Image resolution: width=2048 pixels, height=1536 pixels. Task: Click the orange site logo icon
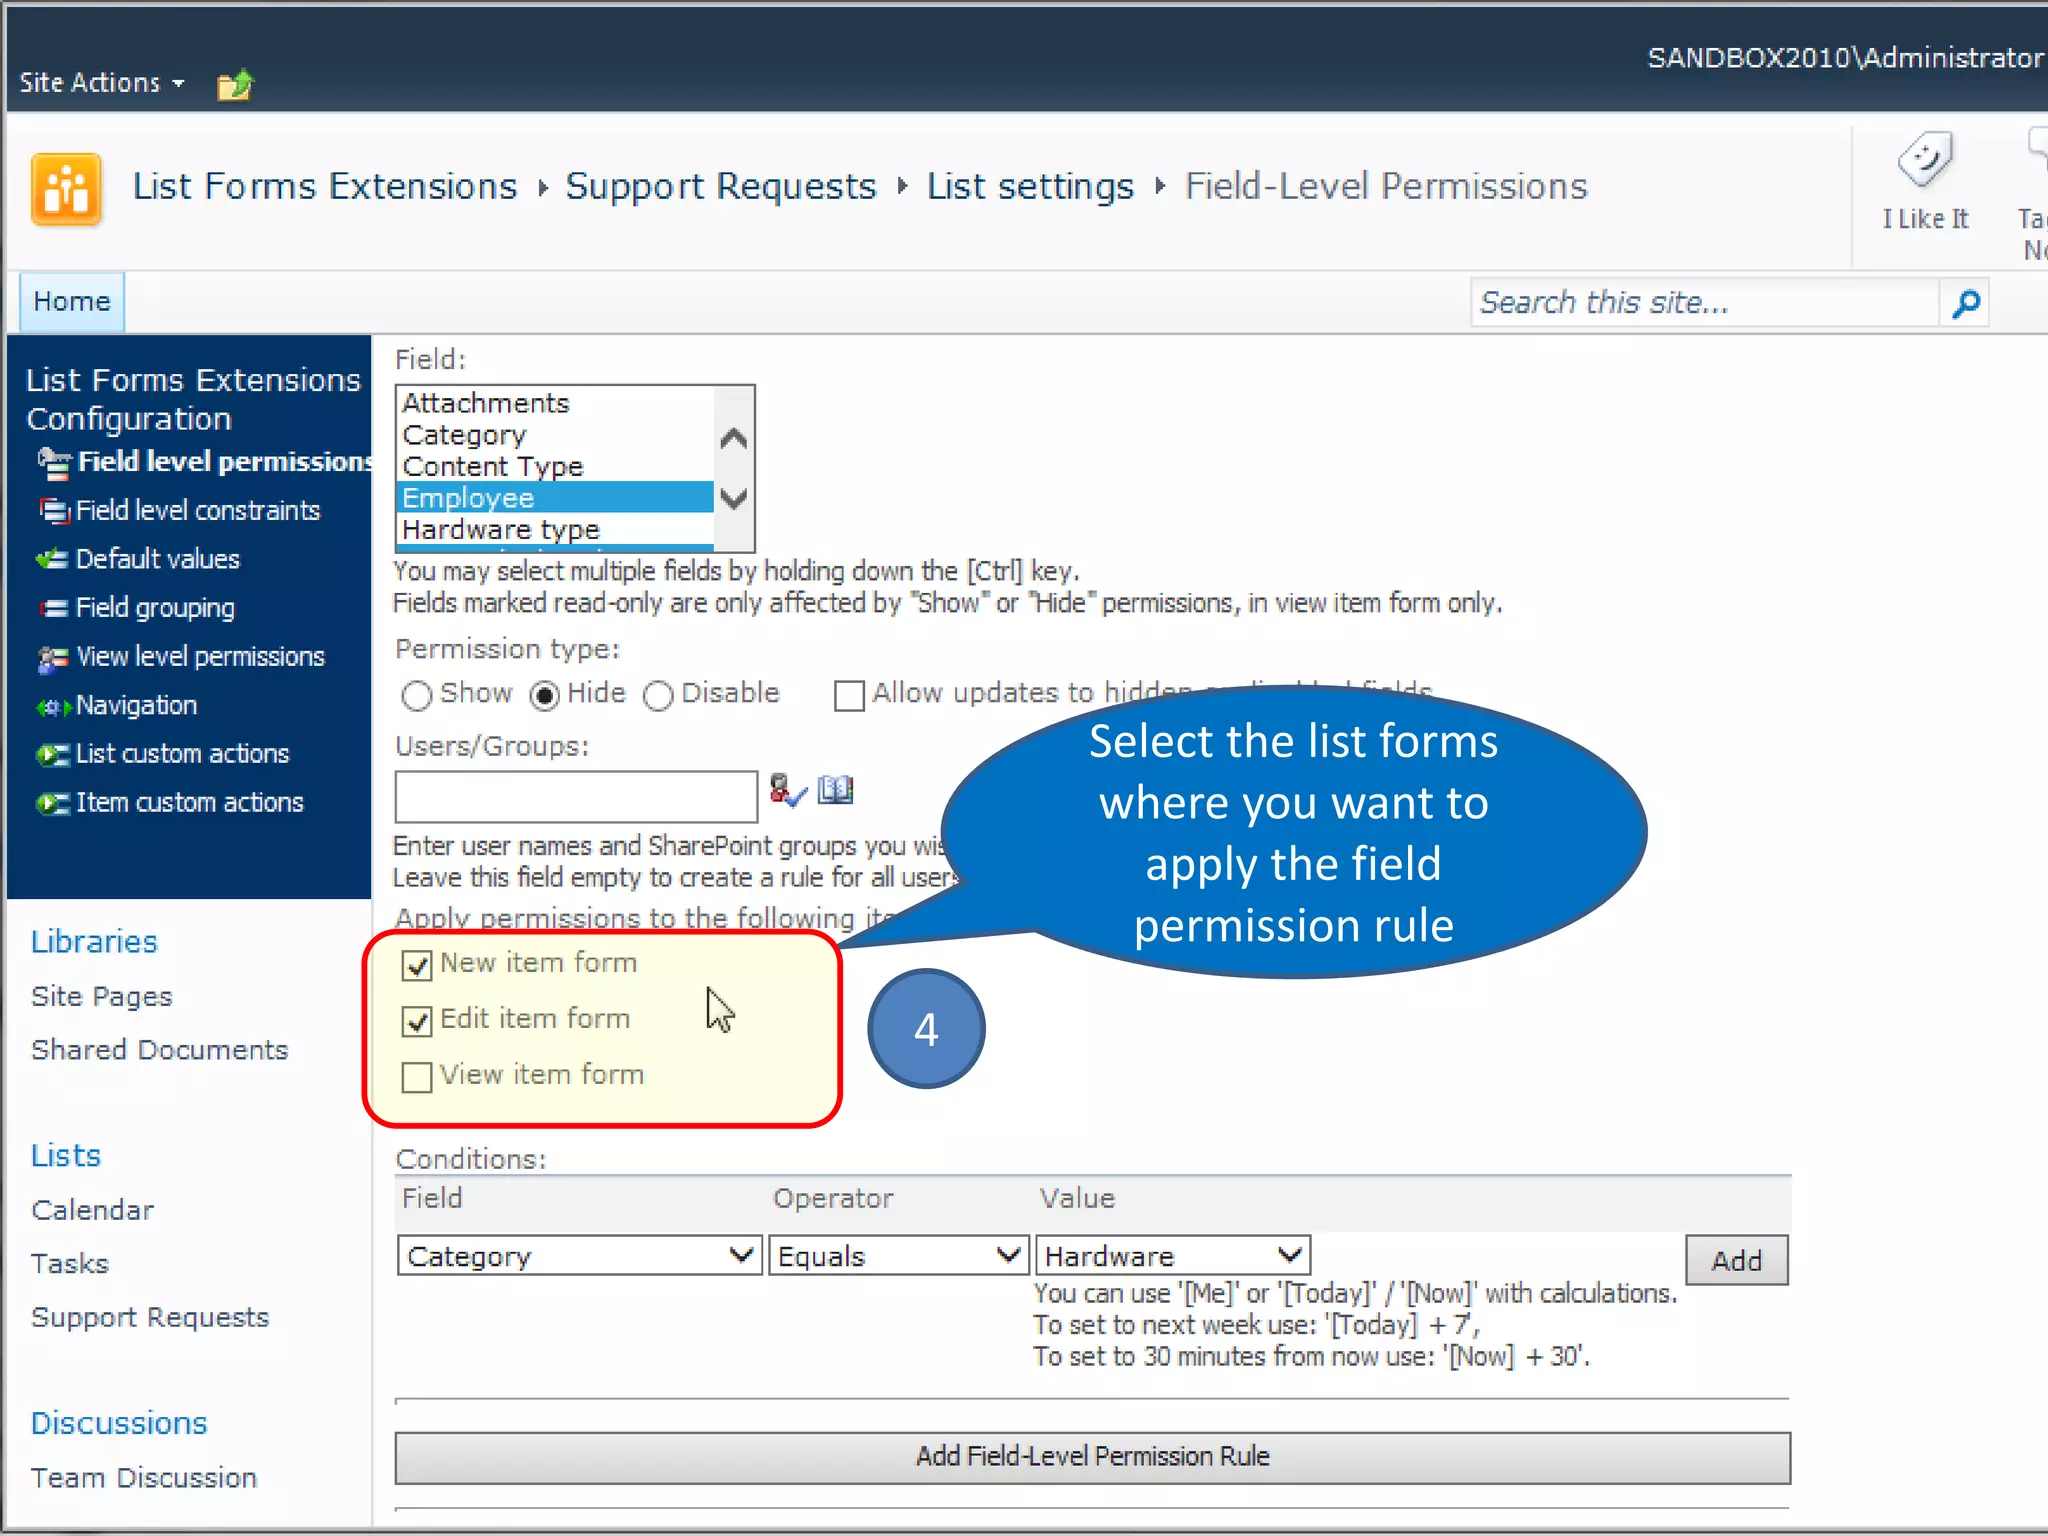tap(66, 188)
